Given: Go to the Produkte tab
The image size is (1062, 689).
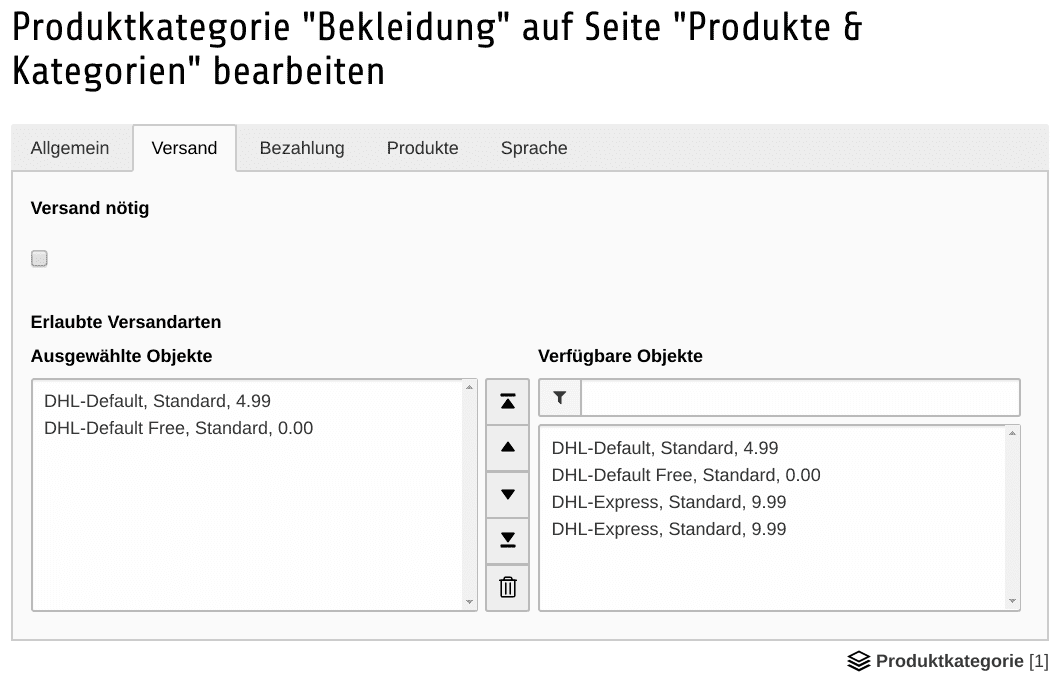Looking at the screenshot, I should click(422, 148).
